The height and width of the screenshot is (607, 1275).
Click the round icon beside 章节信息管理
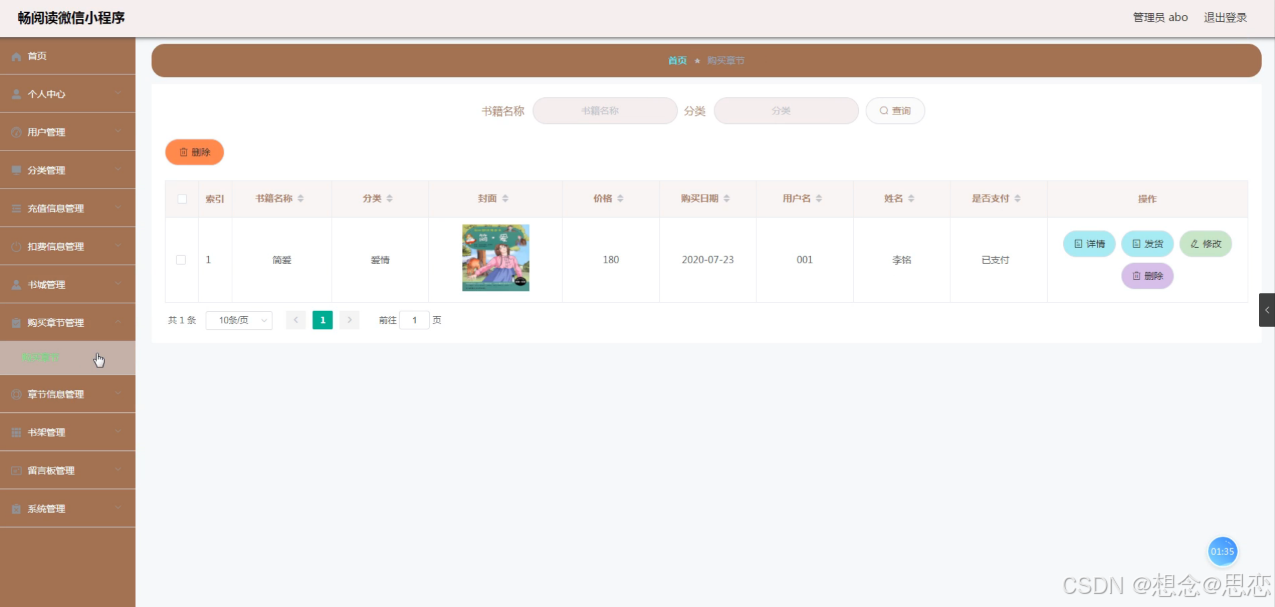(16, 394)
